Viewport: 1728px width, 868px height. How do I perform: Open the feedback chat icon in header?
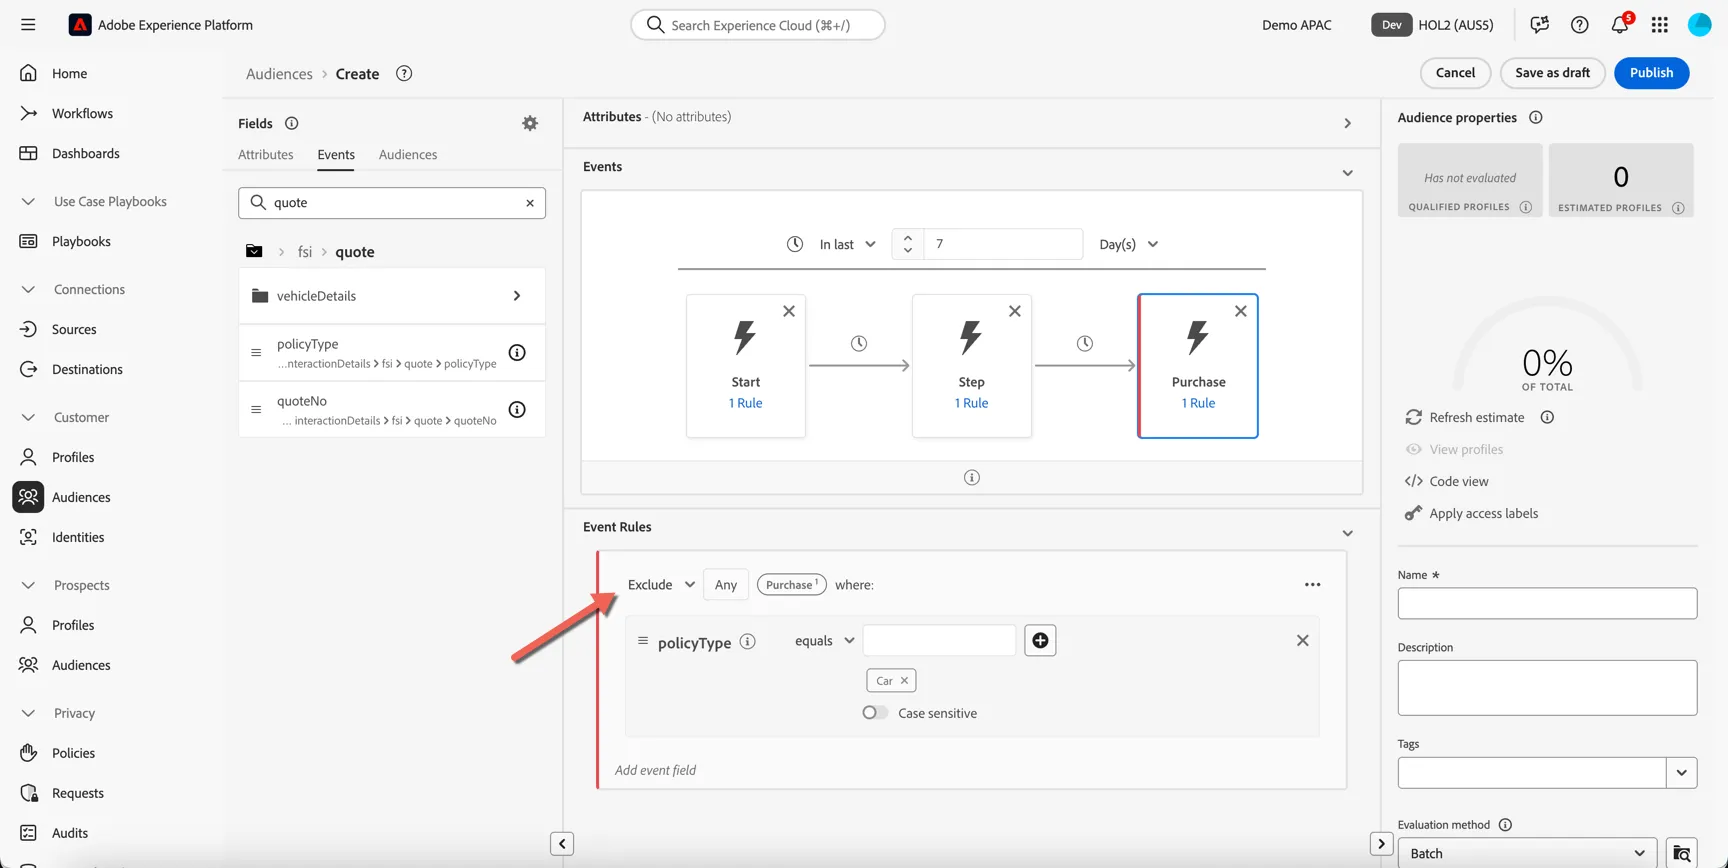(x=1540, y=25)
